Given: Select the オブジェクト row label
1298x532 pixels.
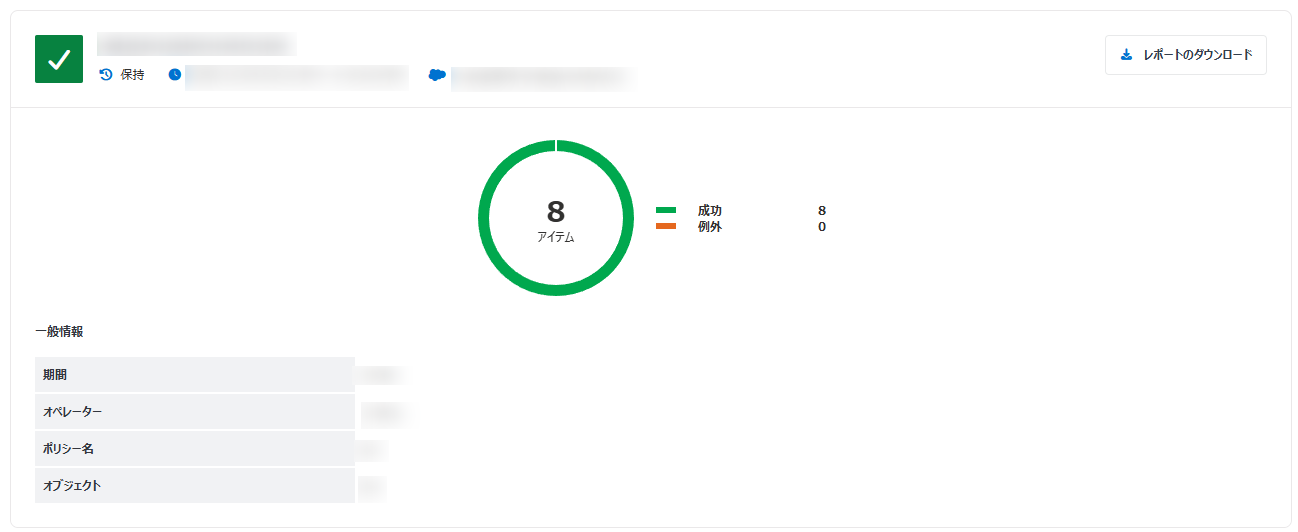Looking at the screenshot, I should coord(72,486).
